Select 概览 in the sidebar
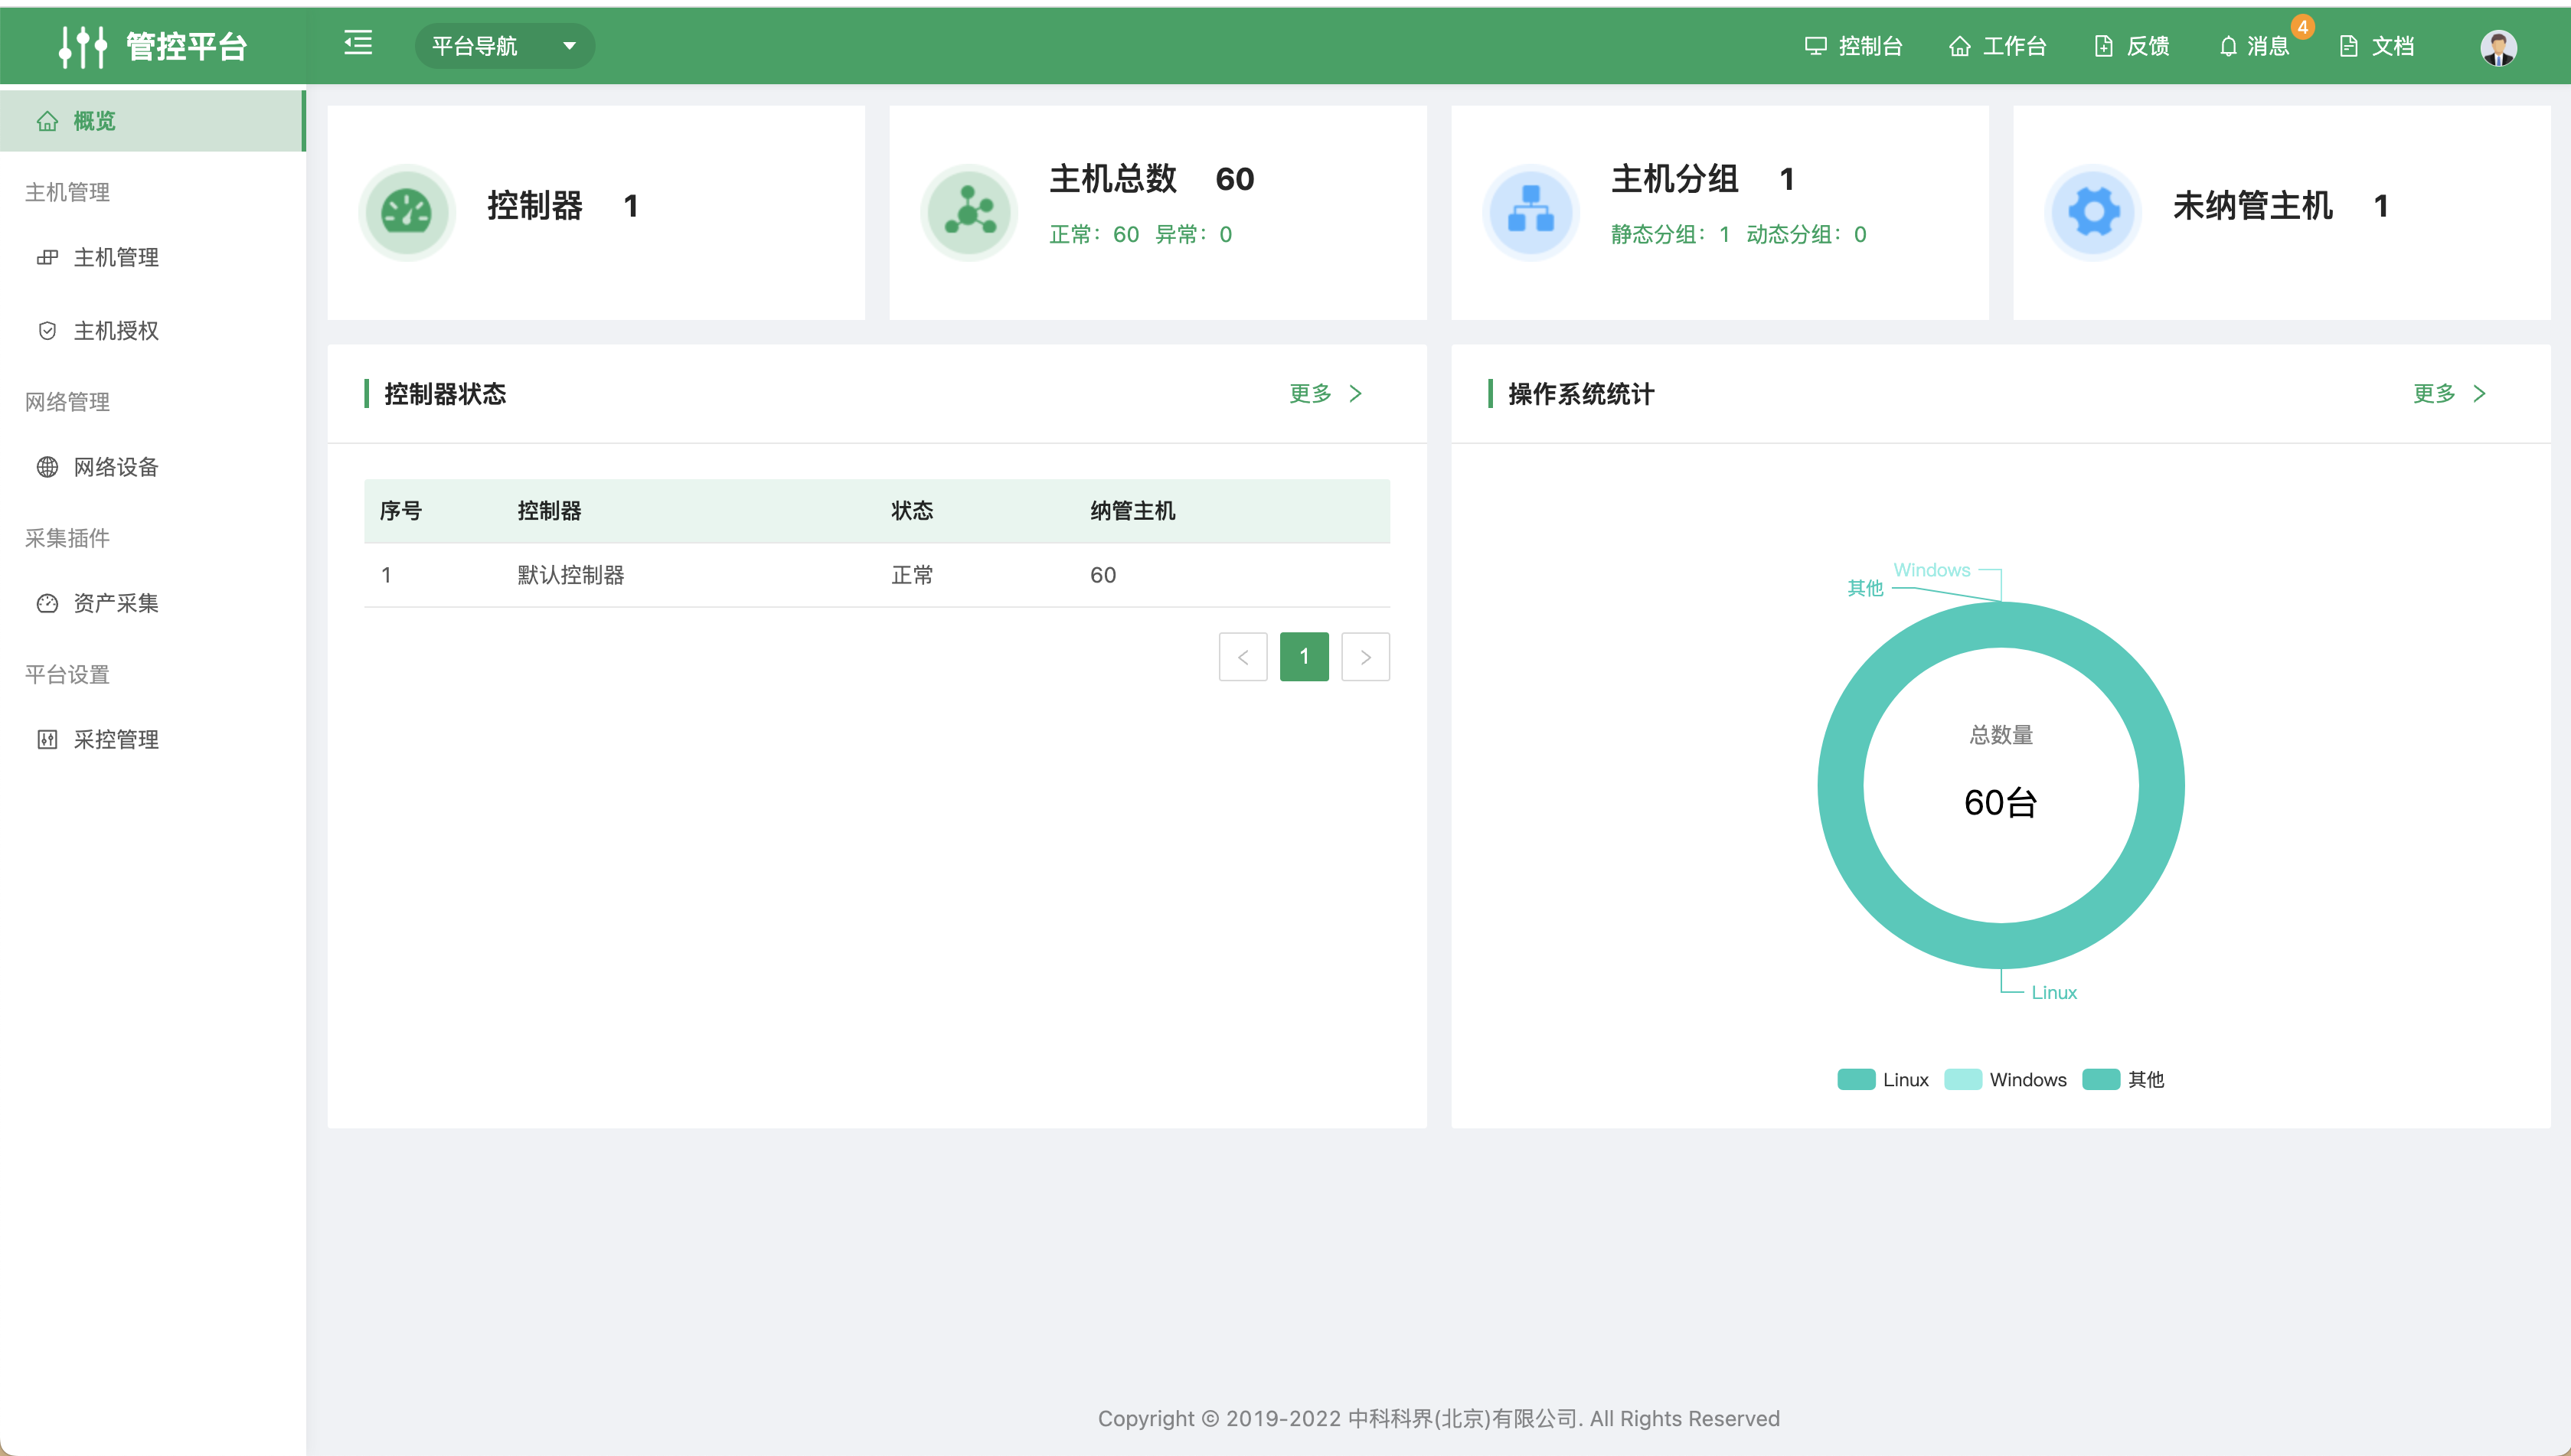Screen dimensions: 2571x1456 (x=152, y=121)
